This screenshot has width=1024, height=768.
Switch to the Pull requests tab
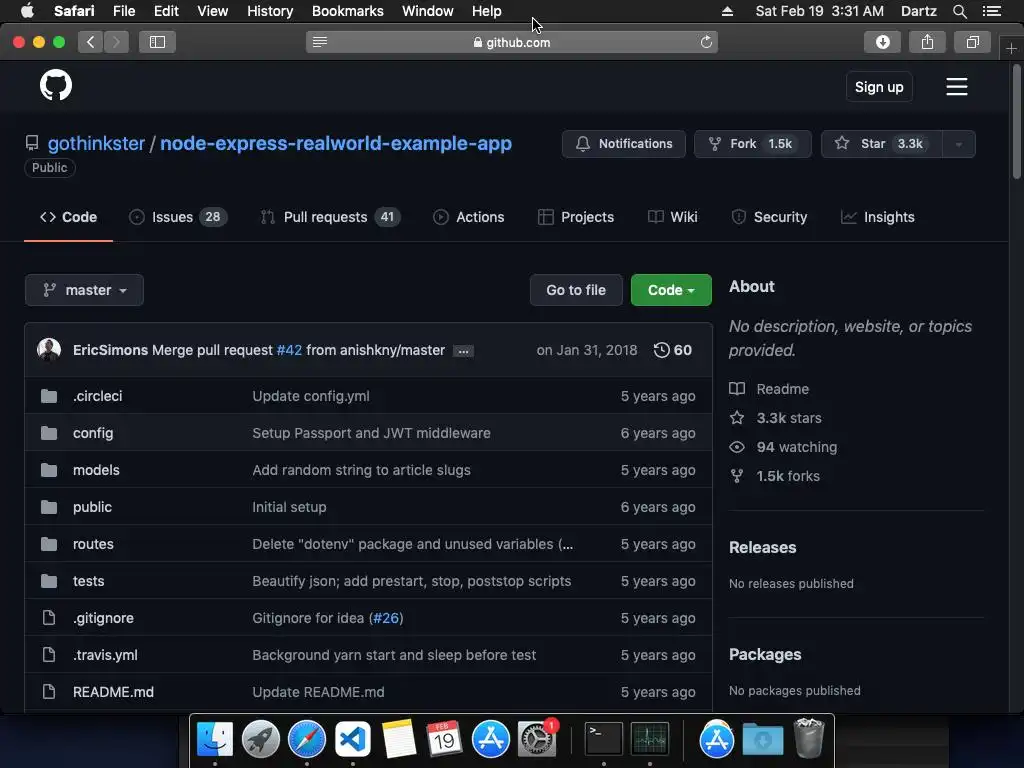[x=330, y=217]
